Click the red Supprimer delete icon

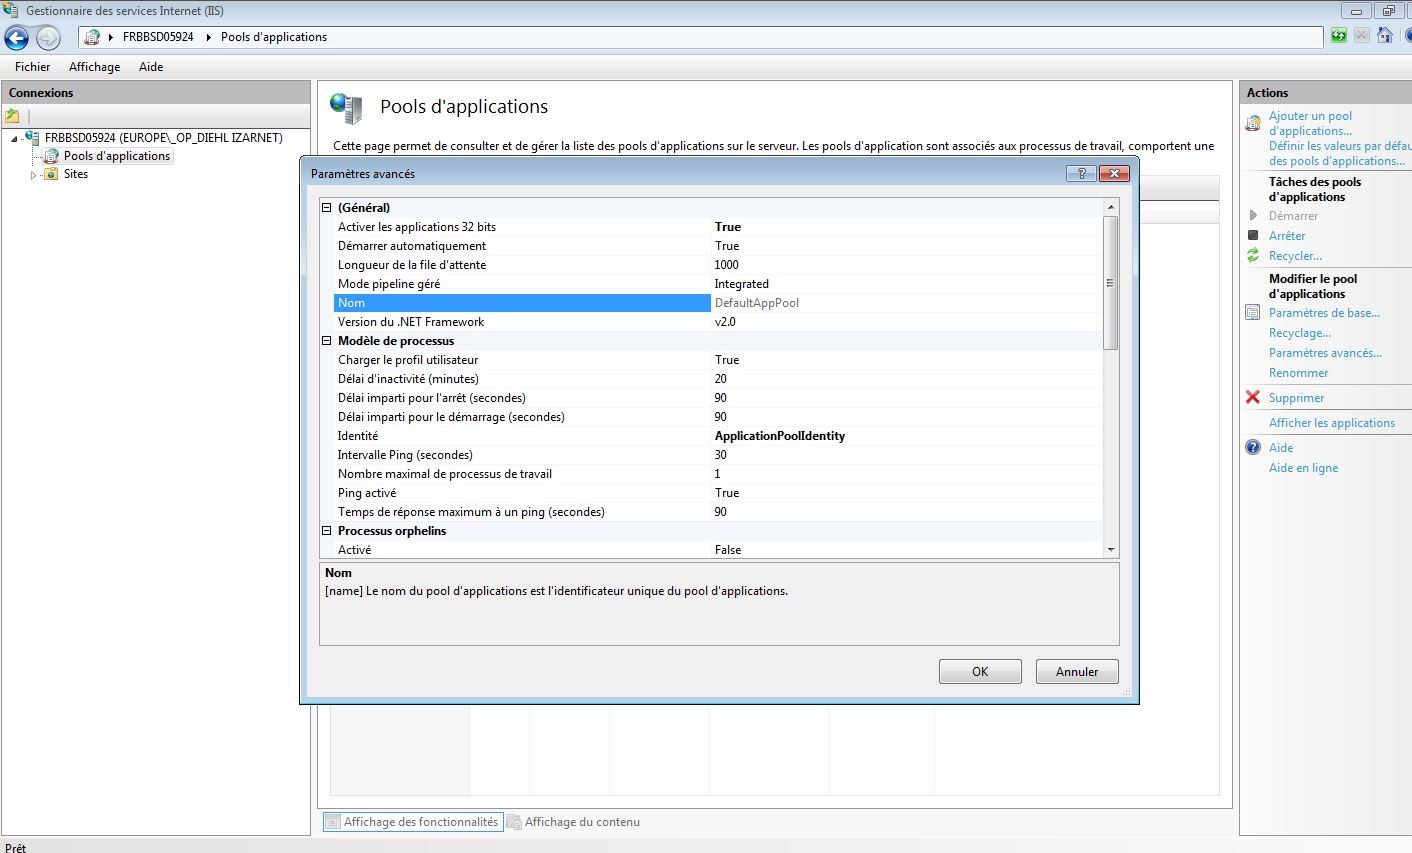(x=1253, y=397)
